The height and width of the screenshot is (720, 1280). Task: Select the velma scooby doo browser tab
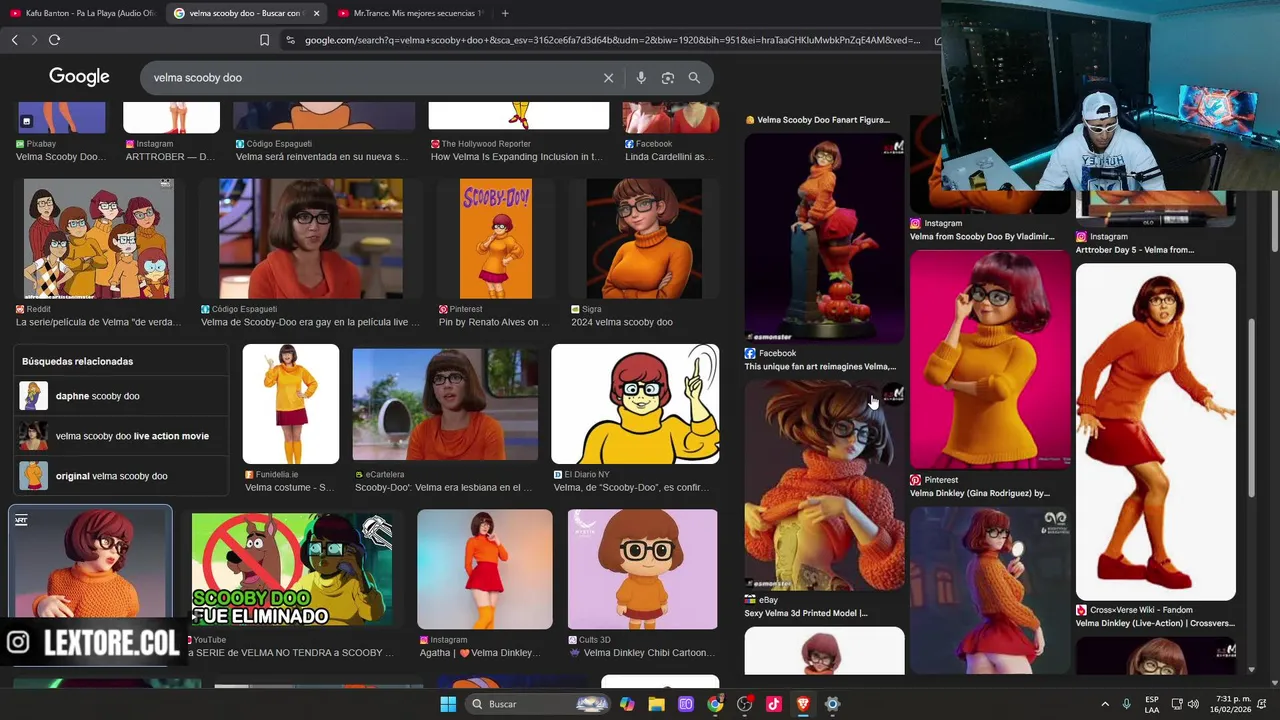tap(246, 13)
